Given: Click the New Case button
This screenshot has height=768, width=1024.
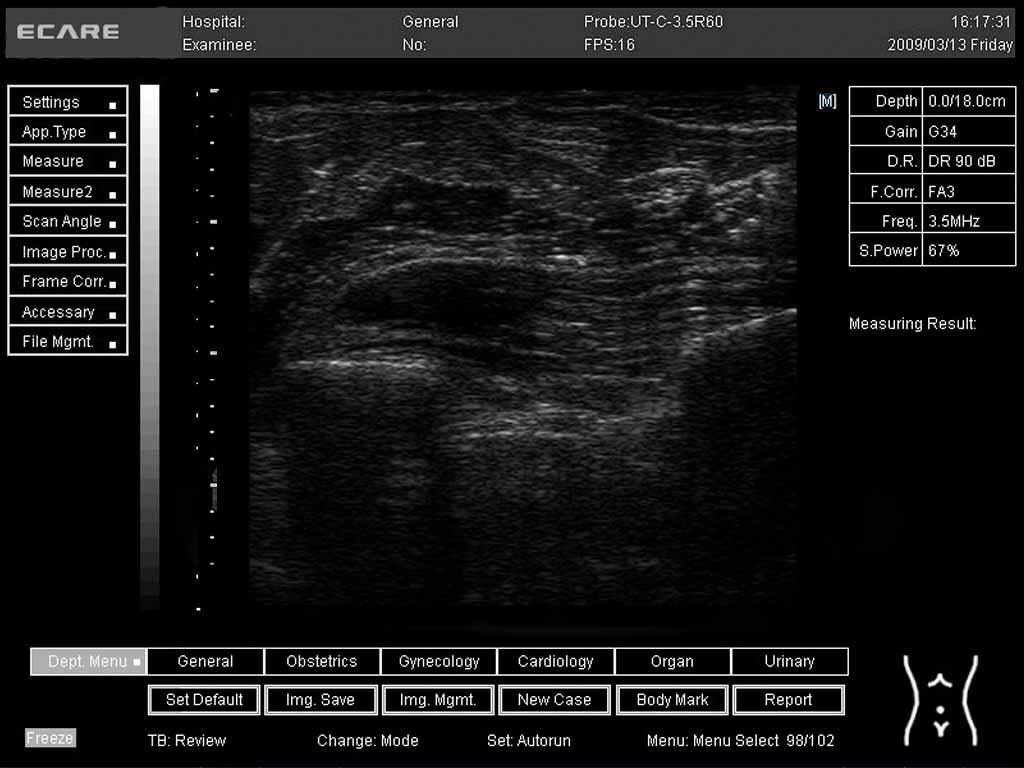Looking at the screenshot, I should pos(554,700).
